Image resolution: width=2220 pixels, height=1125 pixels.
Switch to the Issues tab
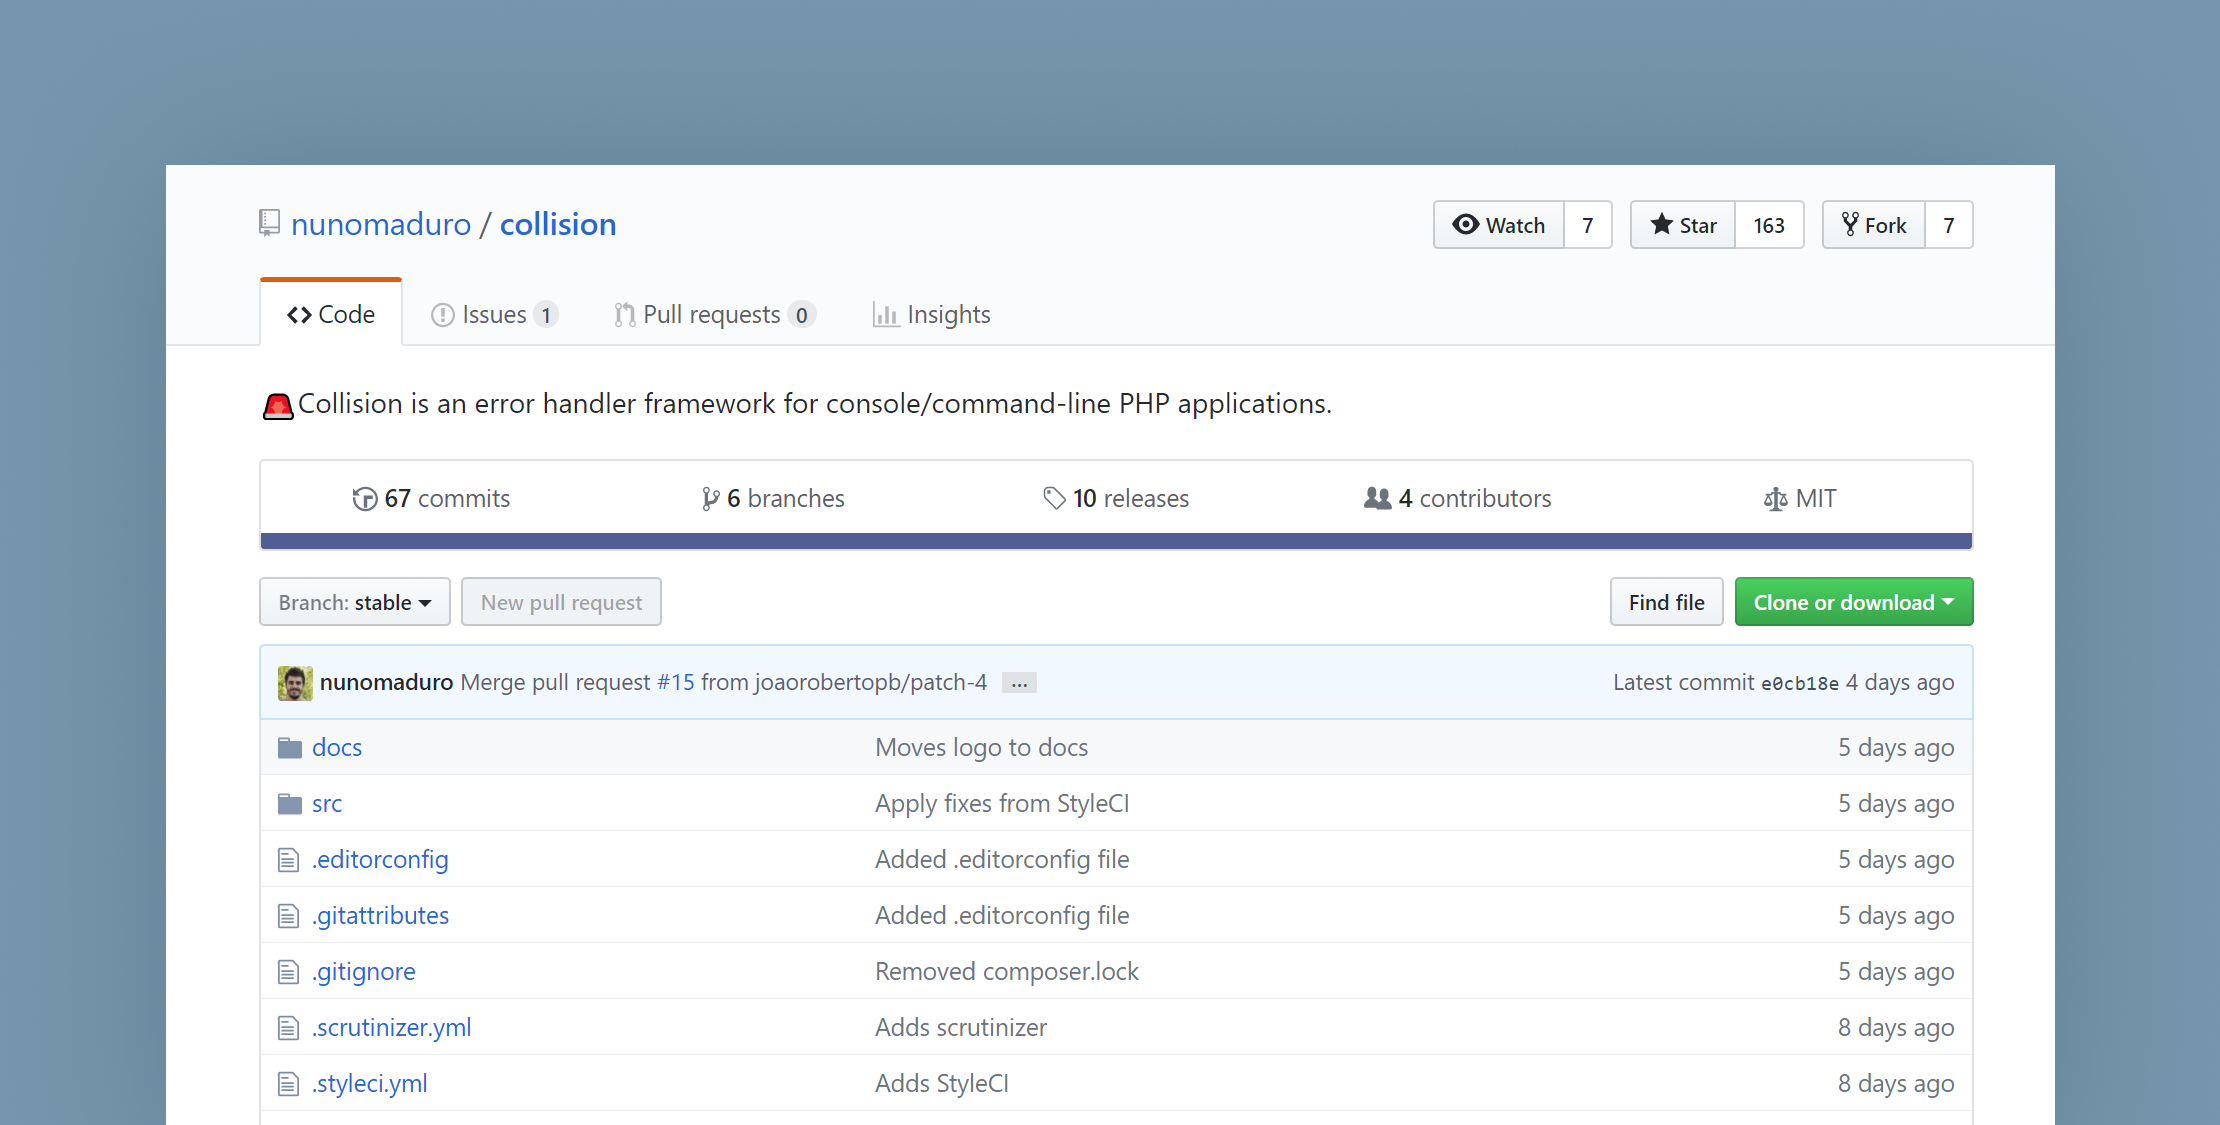click(493, 314)
